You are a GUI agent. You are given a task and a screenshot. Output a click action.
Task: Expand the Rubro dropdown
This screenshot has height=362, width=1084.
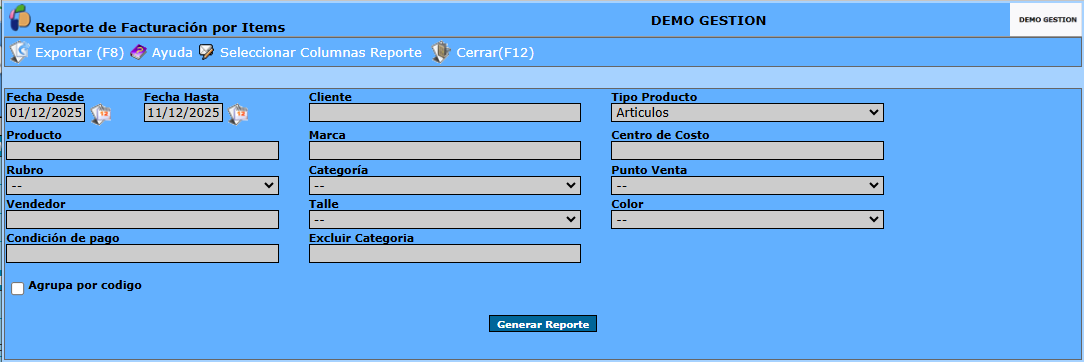[x=142, y=185]
